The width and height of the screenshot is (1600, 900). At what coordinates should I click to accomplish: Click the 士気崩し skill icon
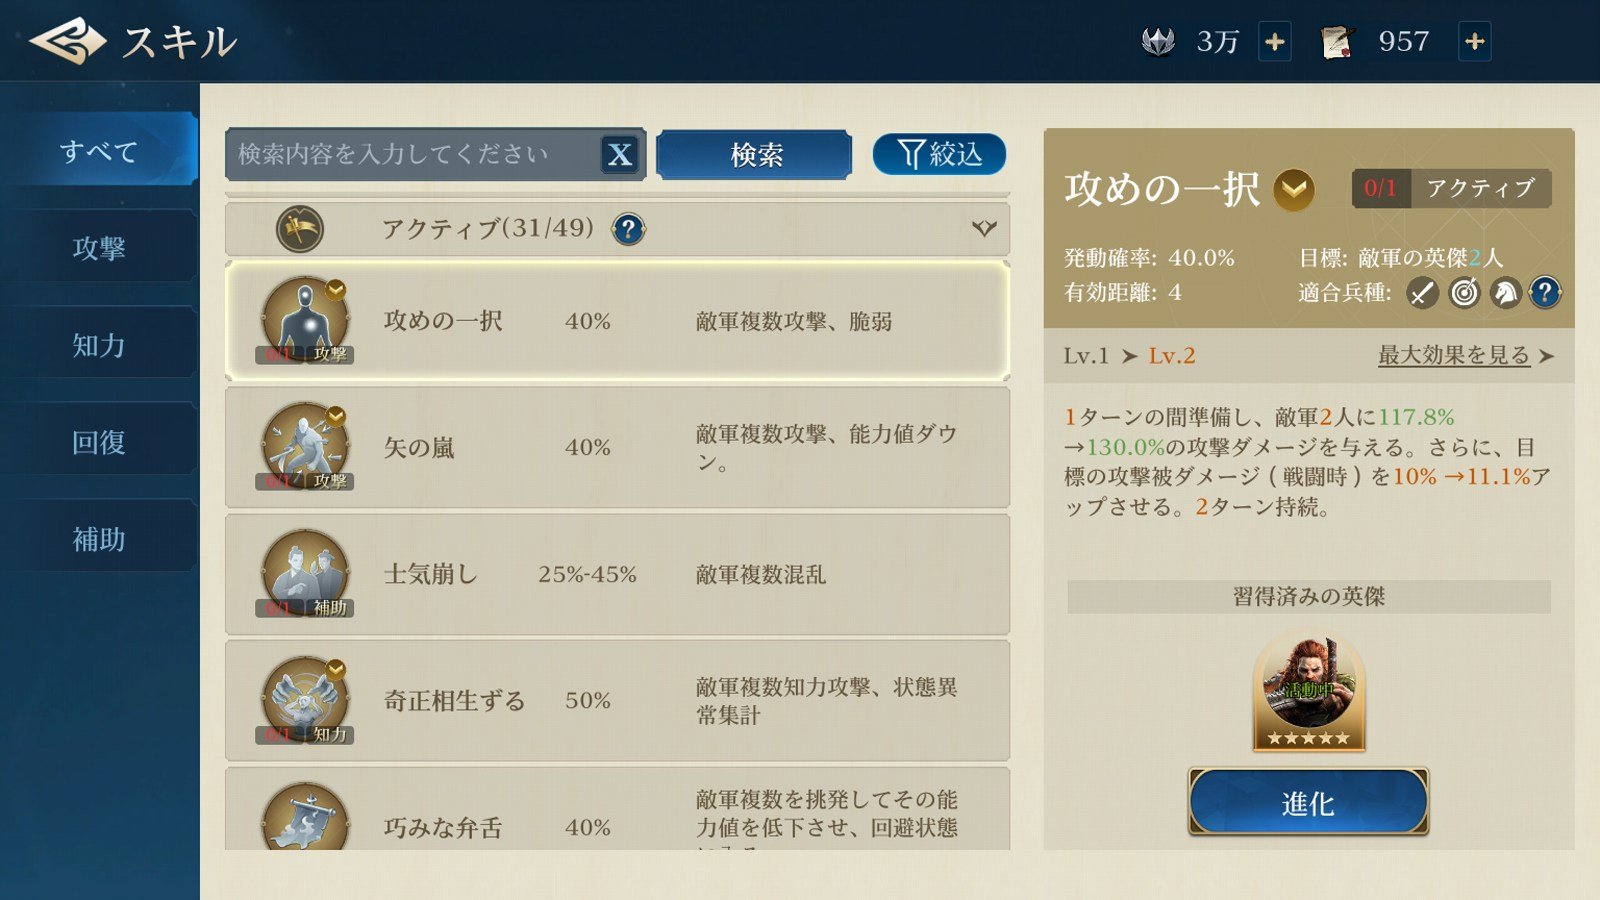click(305, 574)
